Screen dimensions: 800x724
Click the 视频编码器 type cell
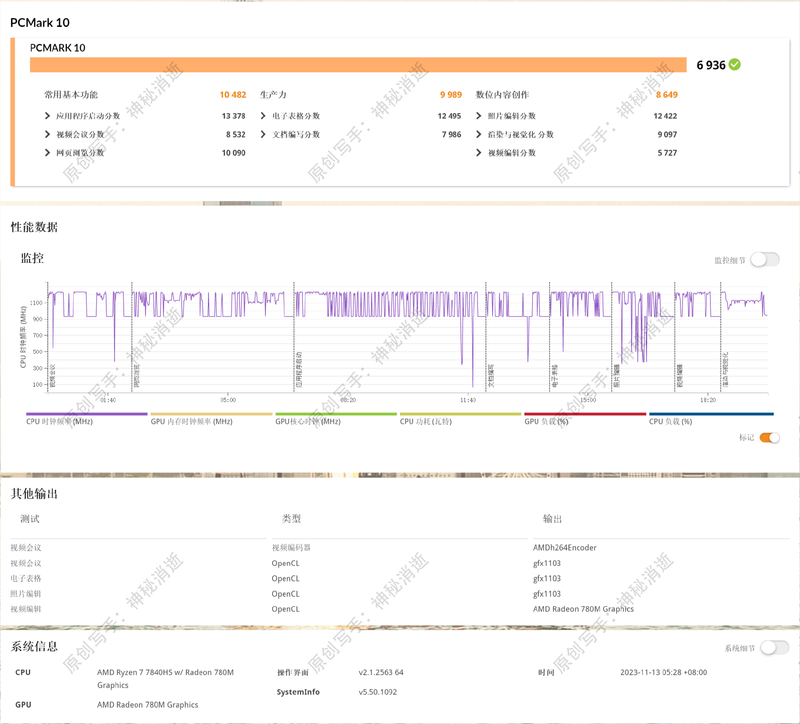coord(291,547)
